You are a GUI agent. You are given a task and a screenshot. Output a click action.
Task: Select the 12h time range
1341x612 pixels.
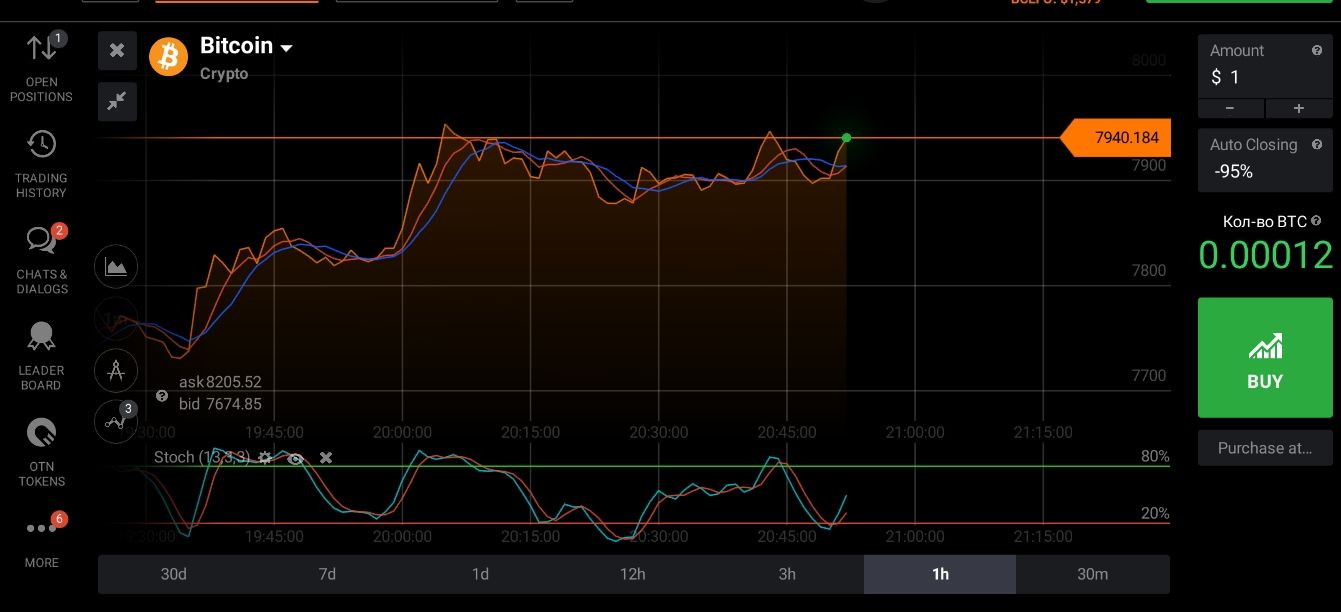(x=633, y=574)
